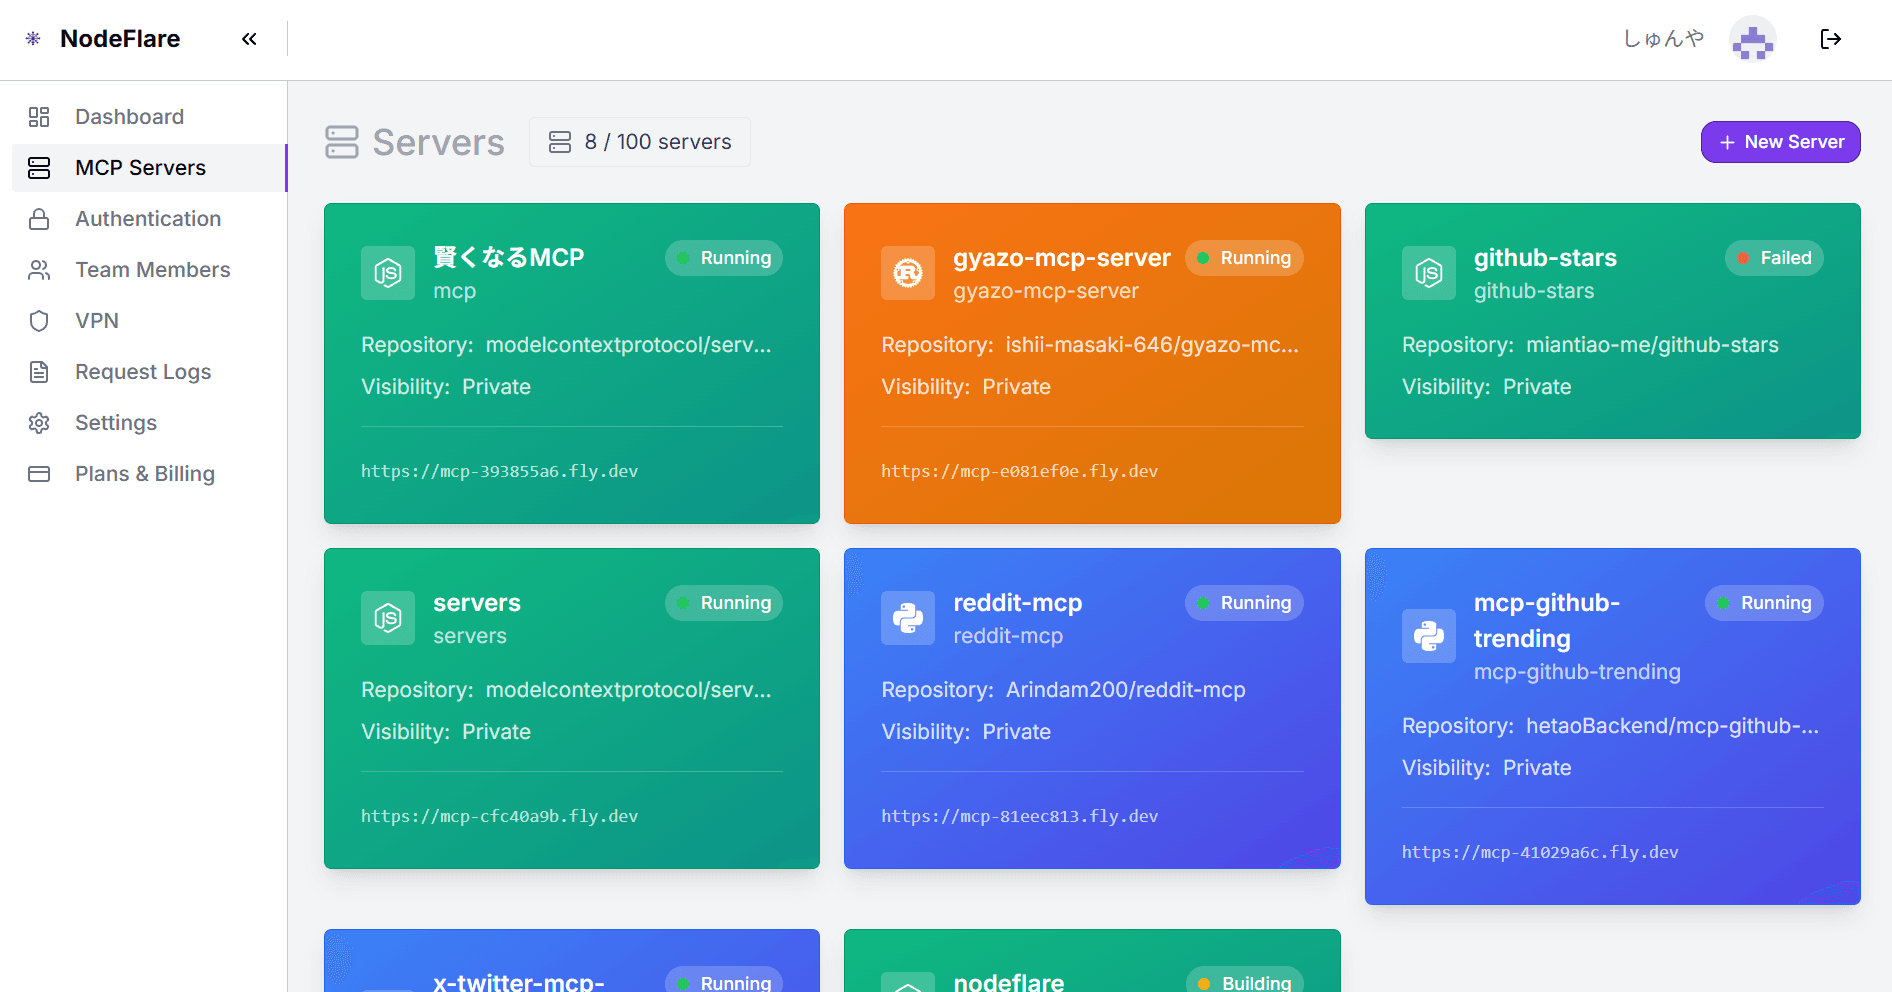
Task: Open the mcp-393855a6.fly.dev URL
Action: coord(499,471)
